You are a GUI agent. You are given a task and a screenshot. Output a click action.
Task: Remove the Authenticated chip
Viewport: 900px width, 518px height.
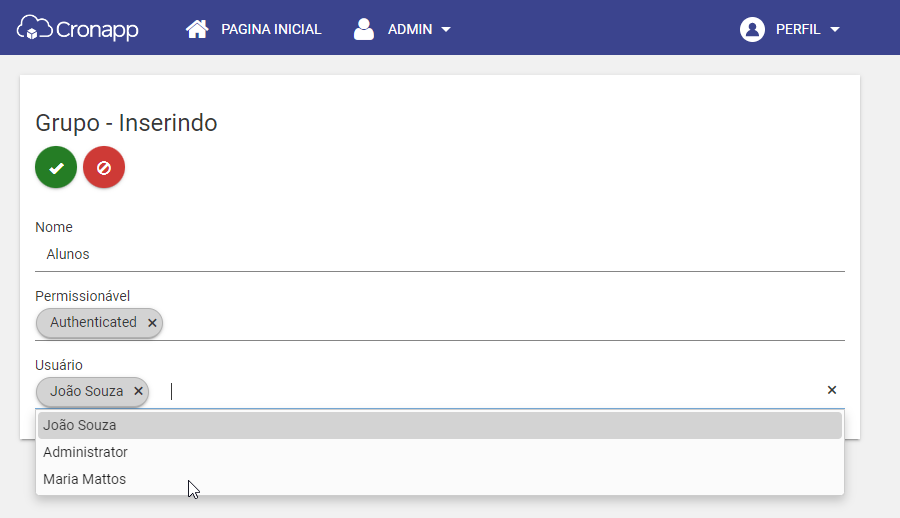click(152, 323)
